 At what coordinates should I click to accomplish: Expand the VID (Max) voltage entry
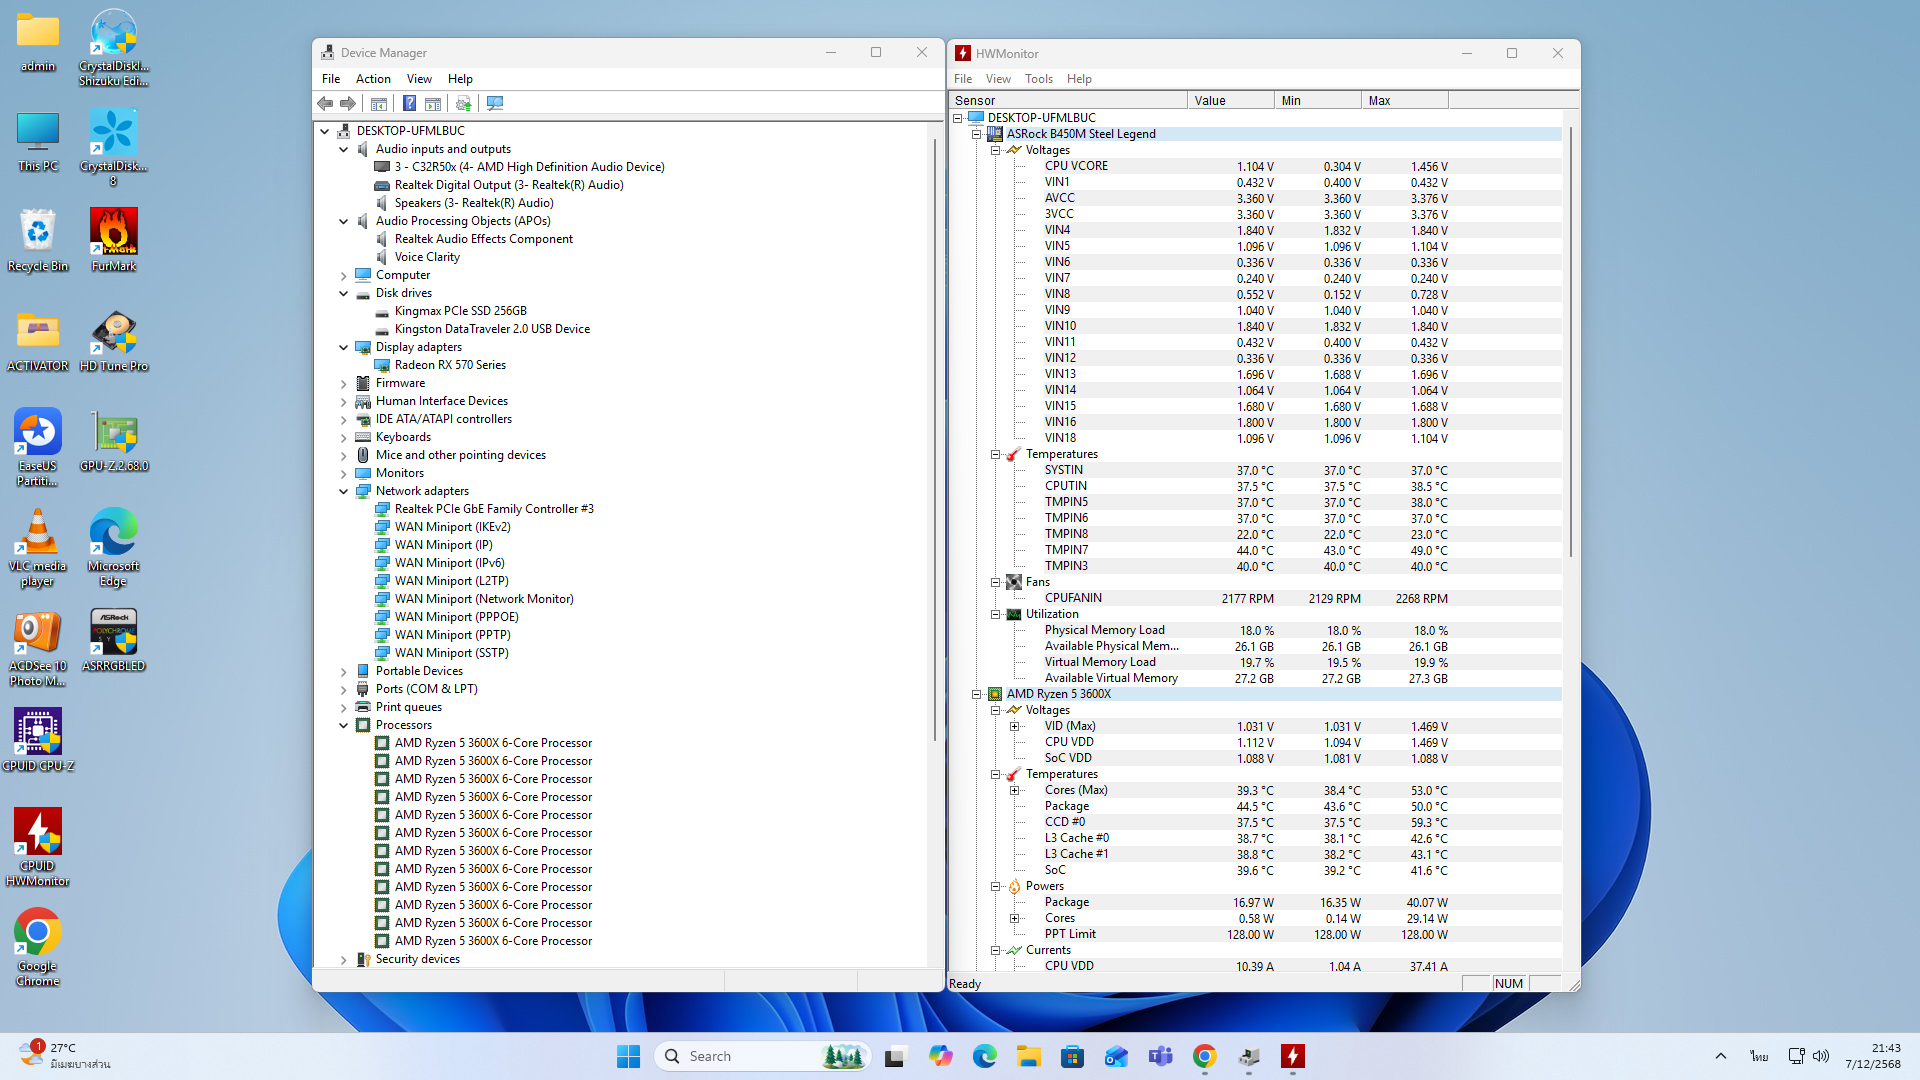1014,726
